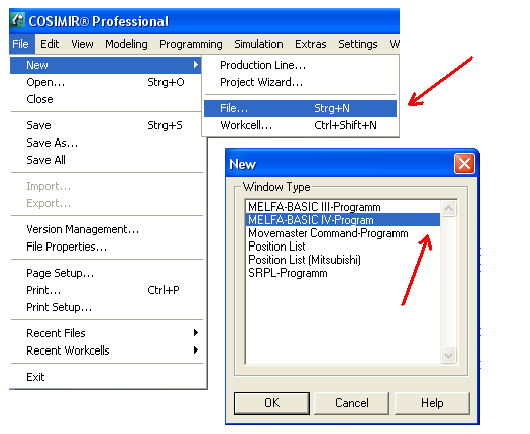The height and width of the screenshot is (434, 530).
Task: Open the Edit menu
Action: (49, 44)
